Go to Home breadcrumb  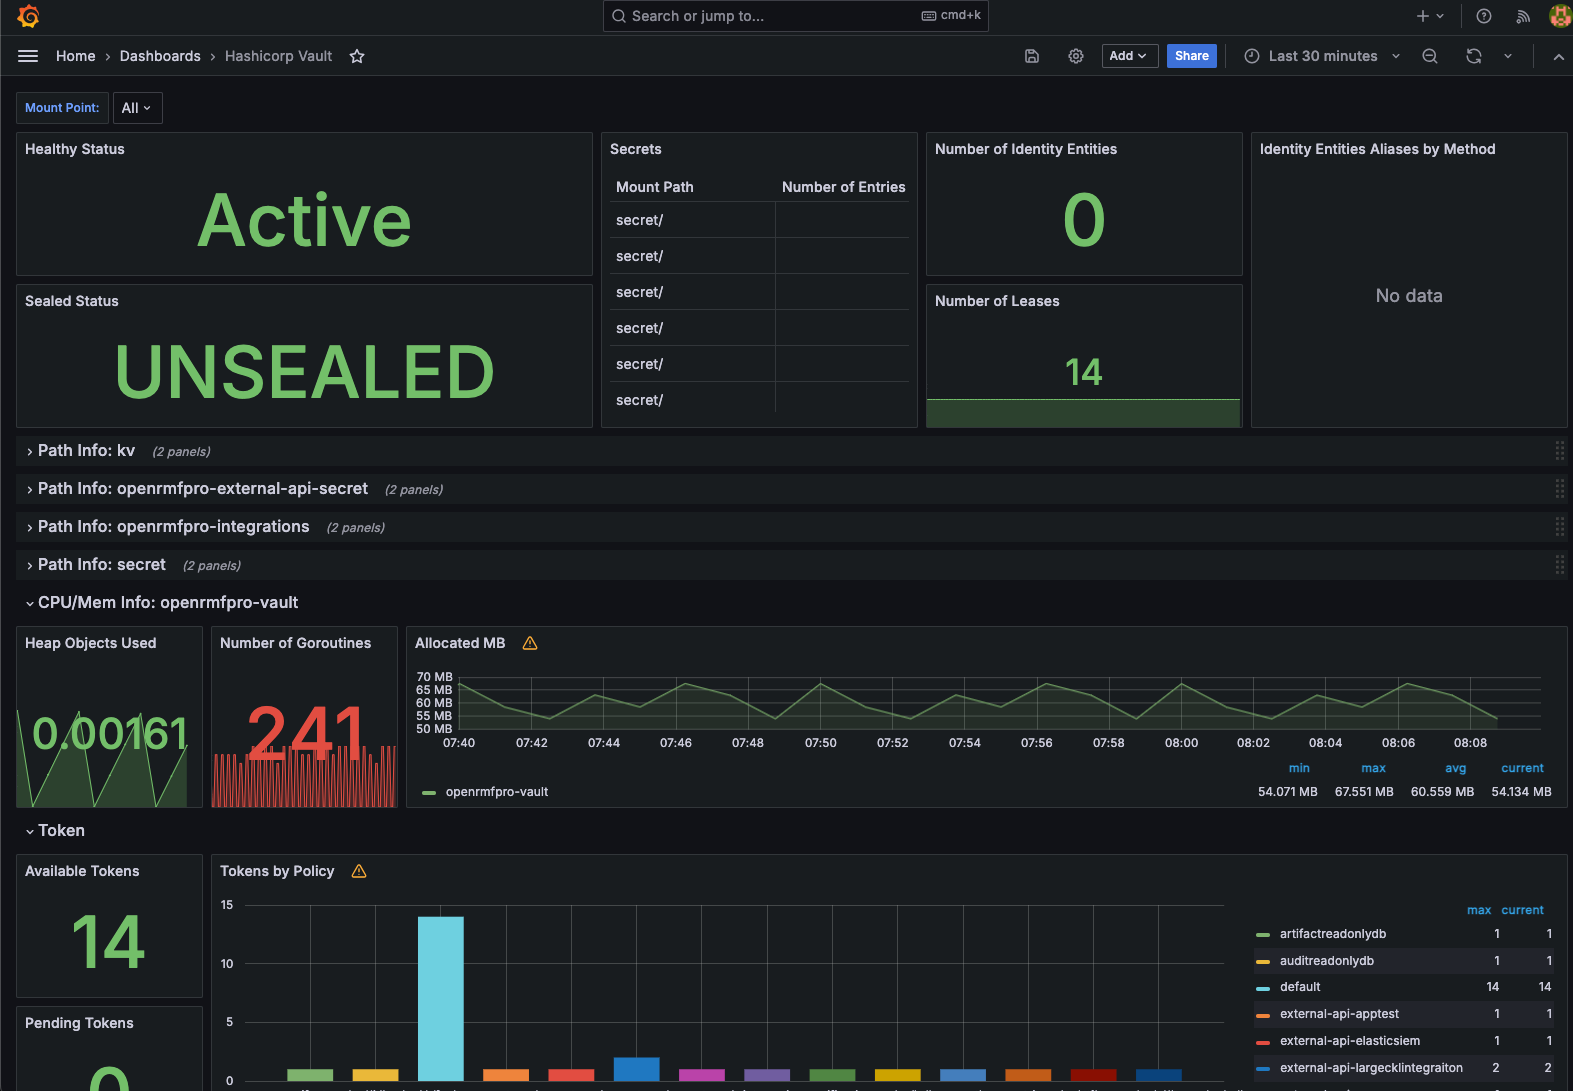[76, 56]
